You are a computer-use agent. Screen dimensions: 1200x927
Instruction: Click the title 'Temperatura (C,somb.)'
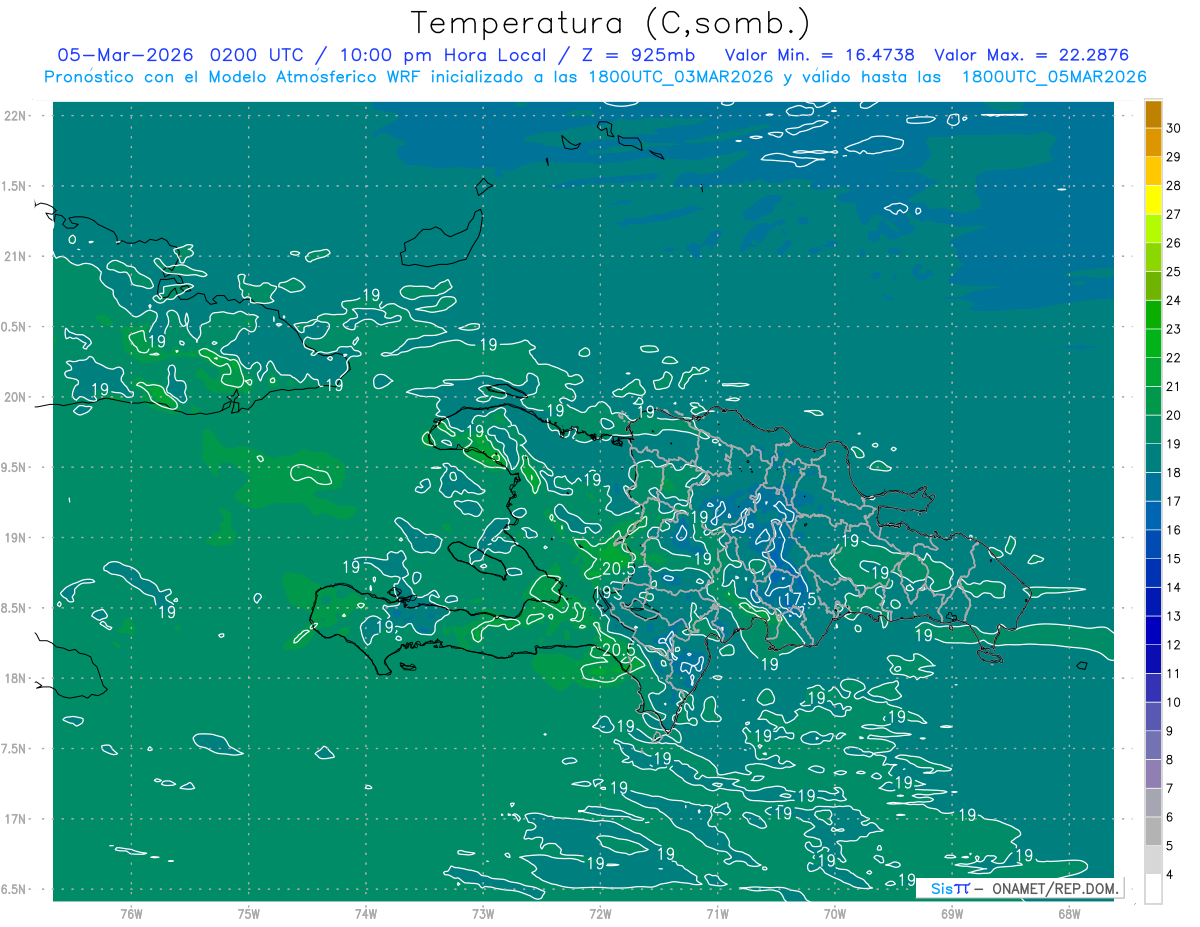click(x=611, y=23)
